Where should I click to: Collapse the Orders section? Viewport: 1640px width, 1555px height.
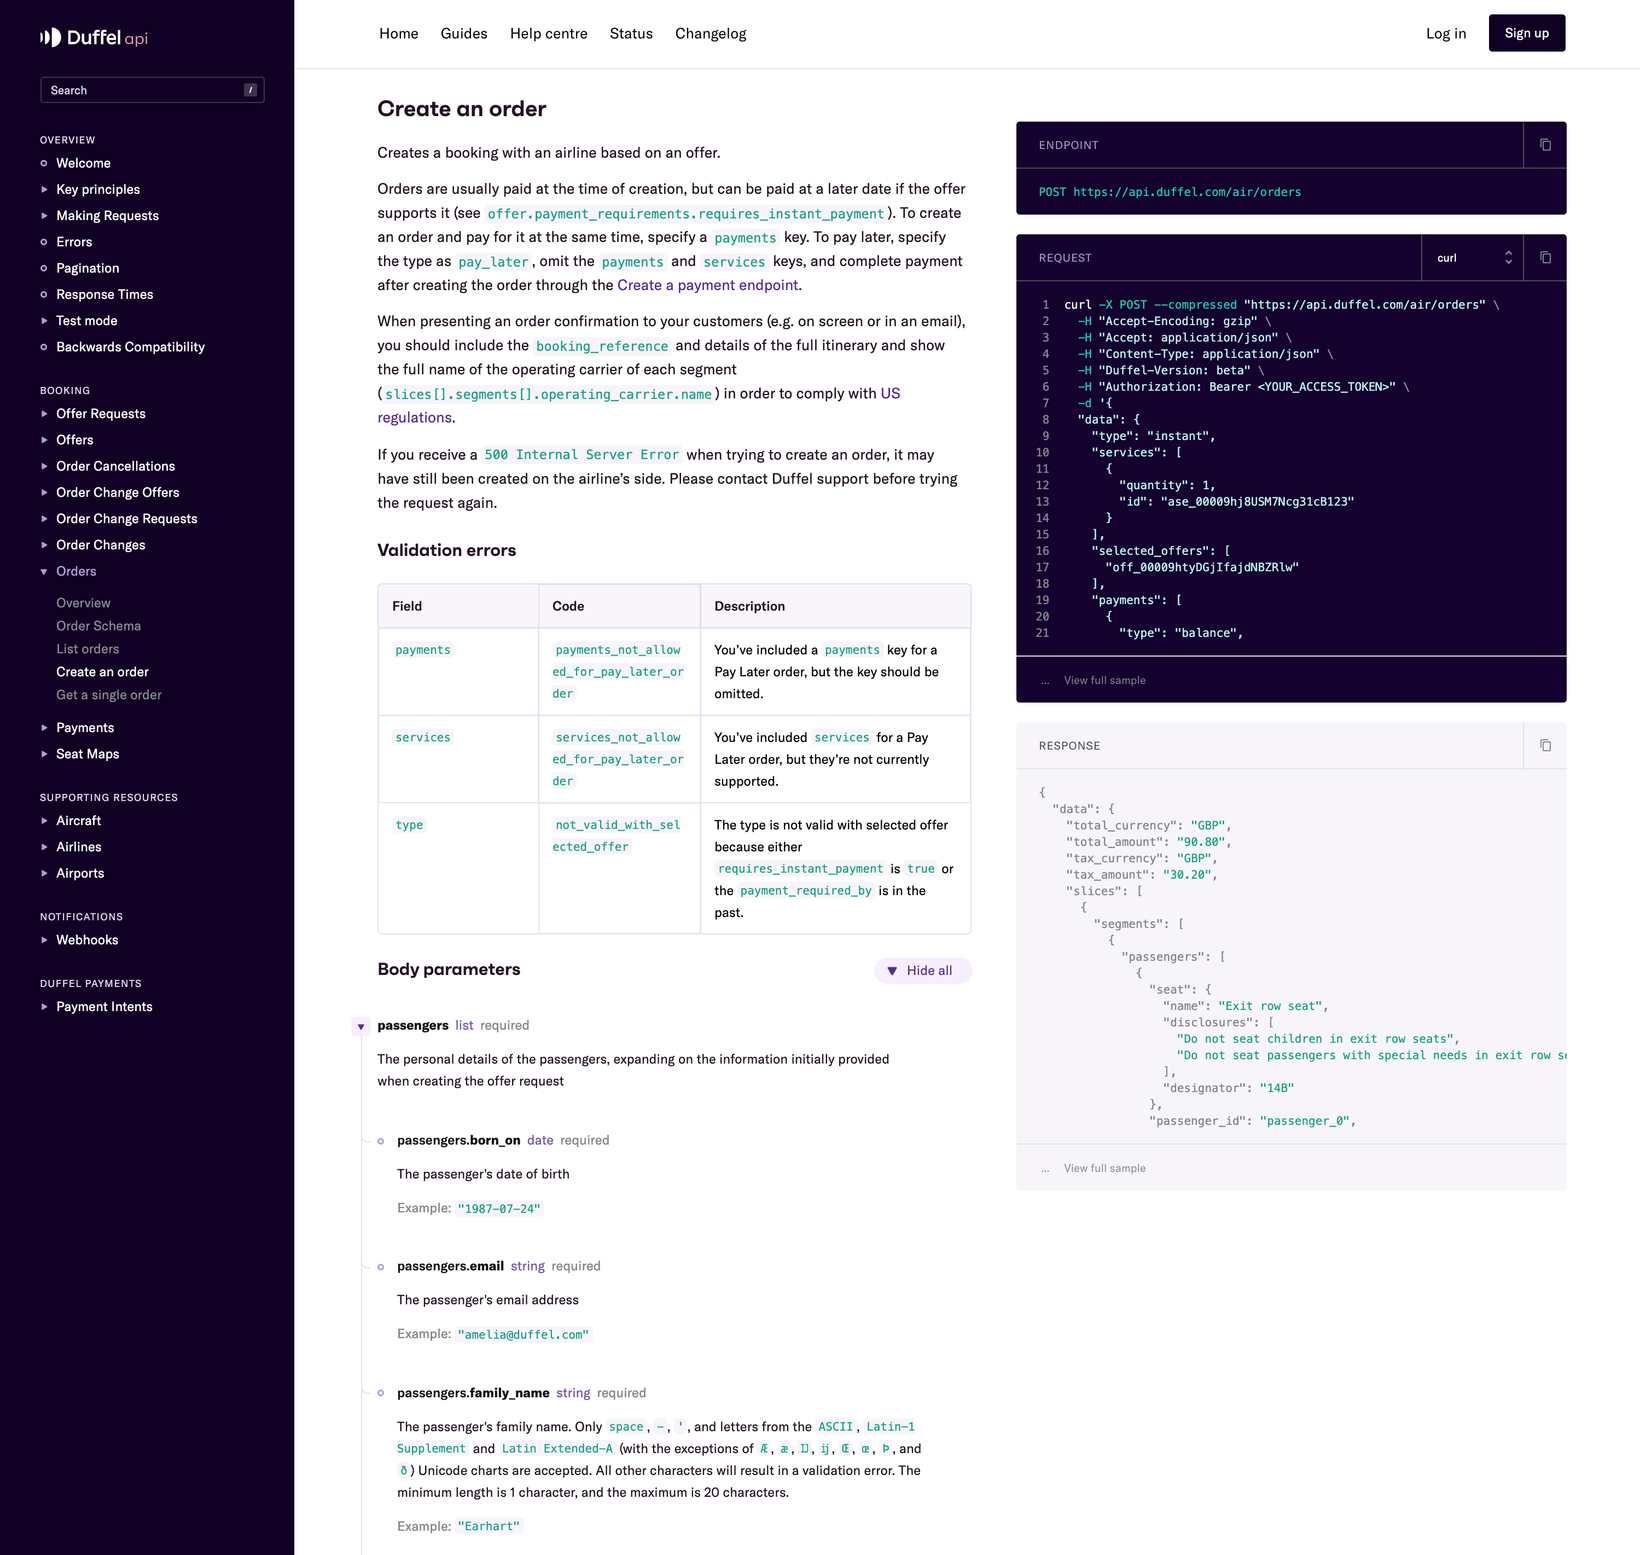coord(44,571)
